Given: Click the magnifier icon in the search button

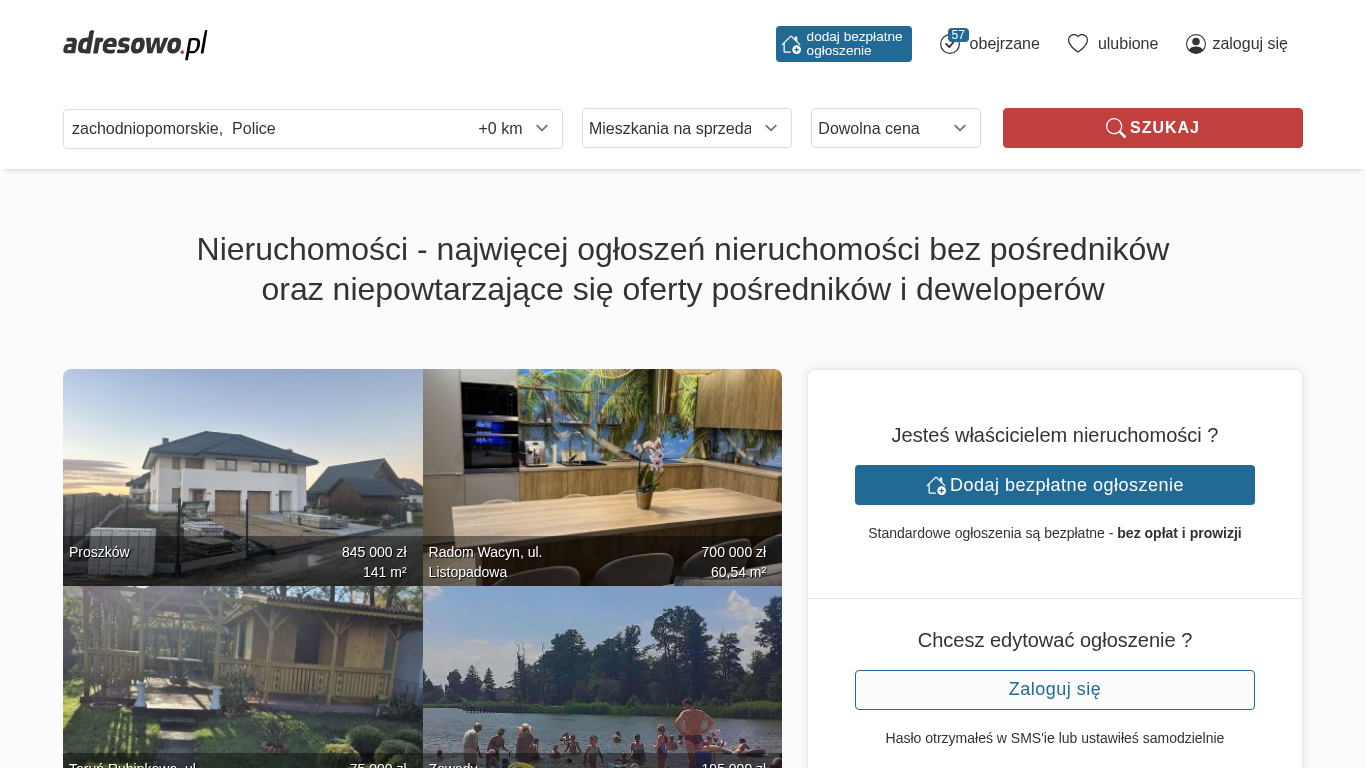Looking at the screenshot, I should pyautogui.click(x=1115, y=128).
